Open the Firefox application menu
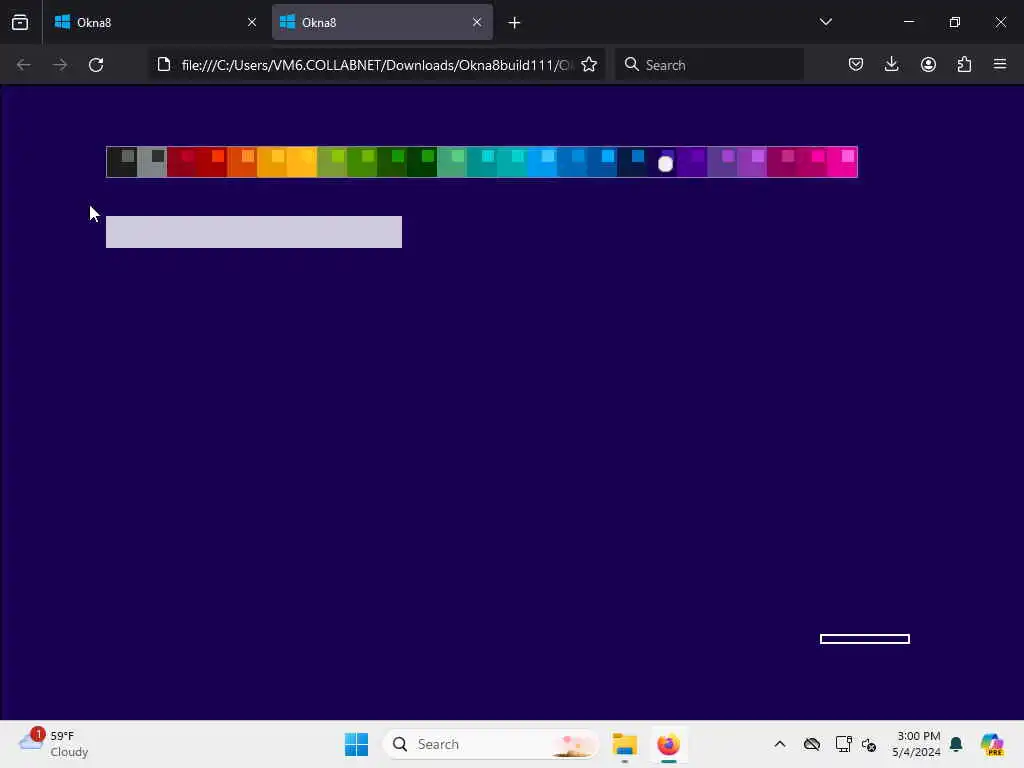Viewport: 1024px width, 768px height. point(1000,65)
